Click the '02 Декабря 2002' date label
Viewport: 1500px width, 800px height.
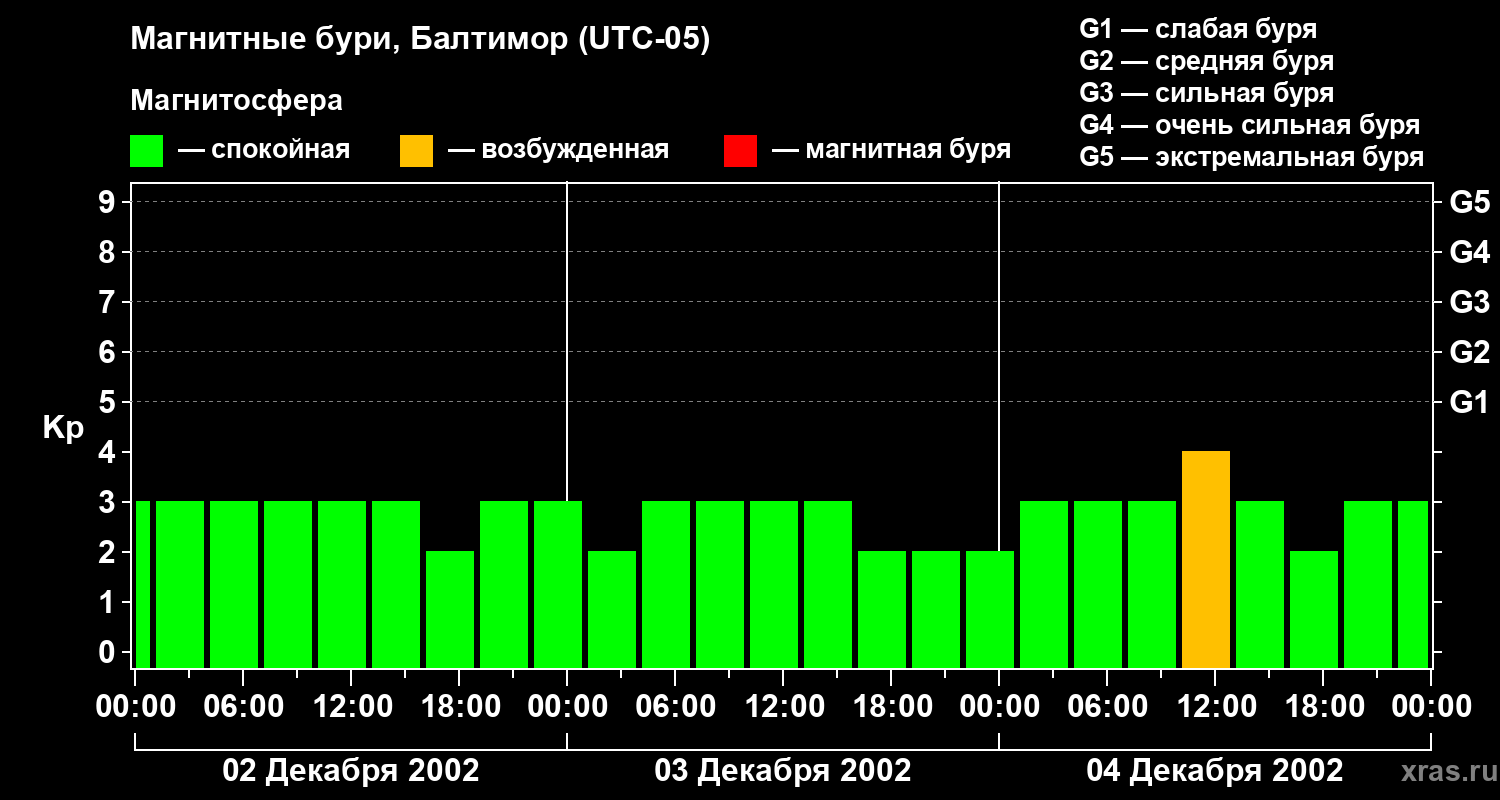click(350, 771)
